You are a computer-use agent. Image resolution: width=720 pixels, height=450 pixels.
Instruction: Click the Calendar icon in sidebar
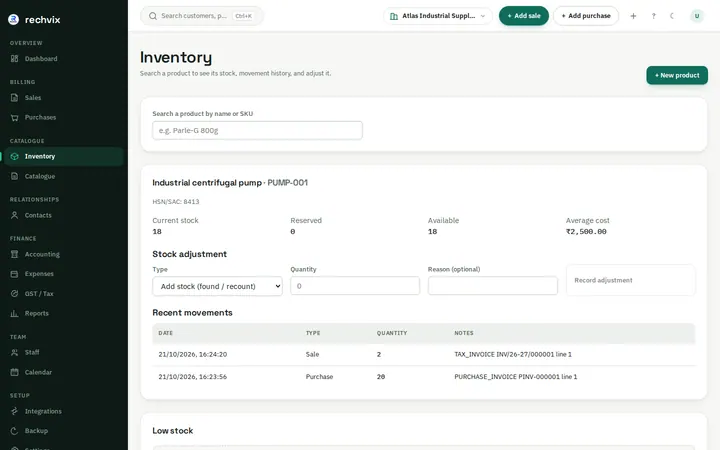click(15, 372)
